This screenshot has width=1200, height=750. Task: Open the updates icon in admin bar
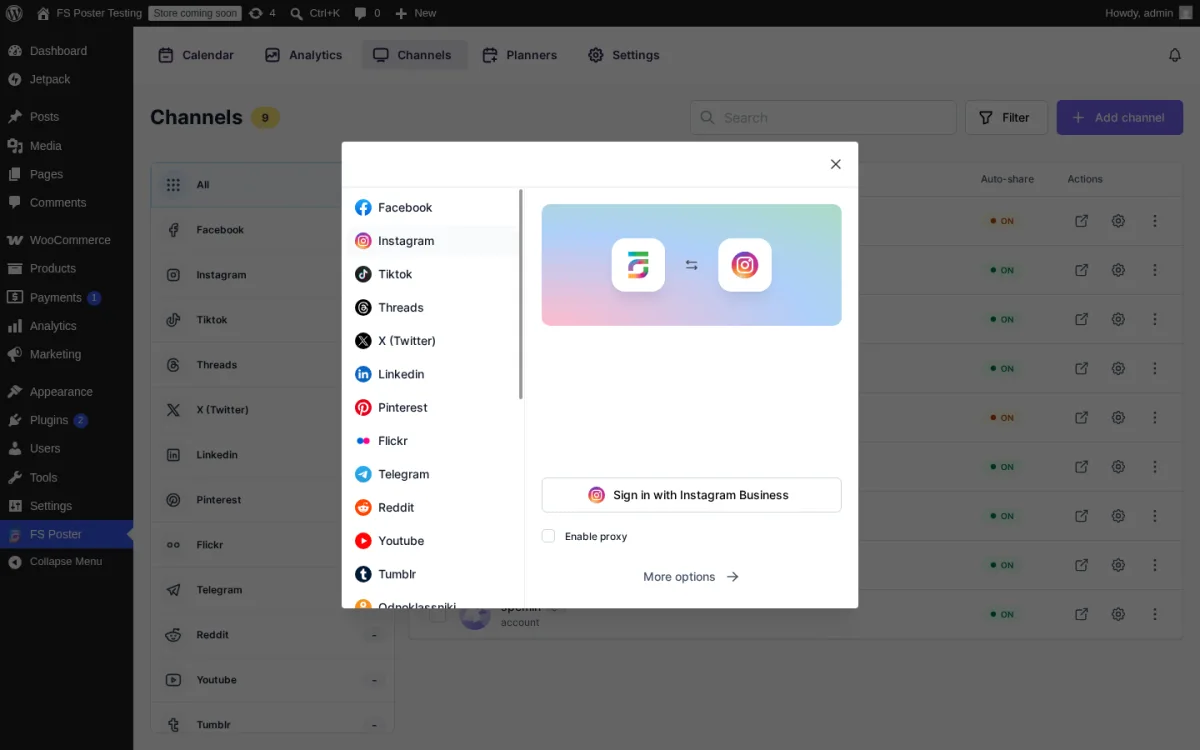[262, 13]
